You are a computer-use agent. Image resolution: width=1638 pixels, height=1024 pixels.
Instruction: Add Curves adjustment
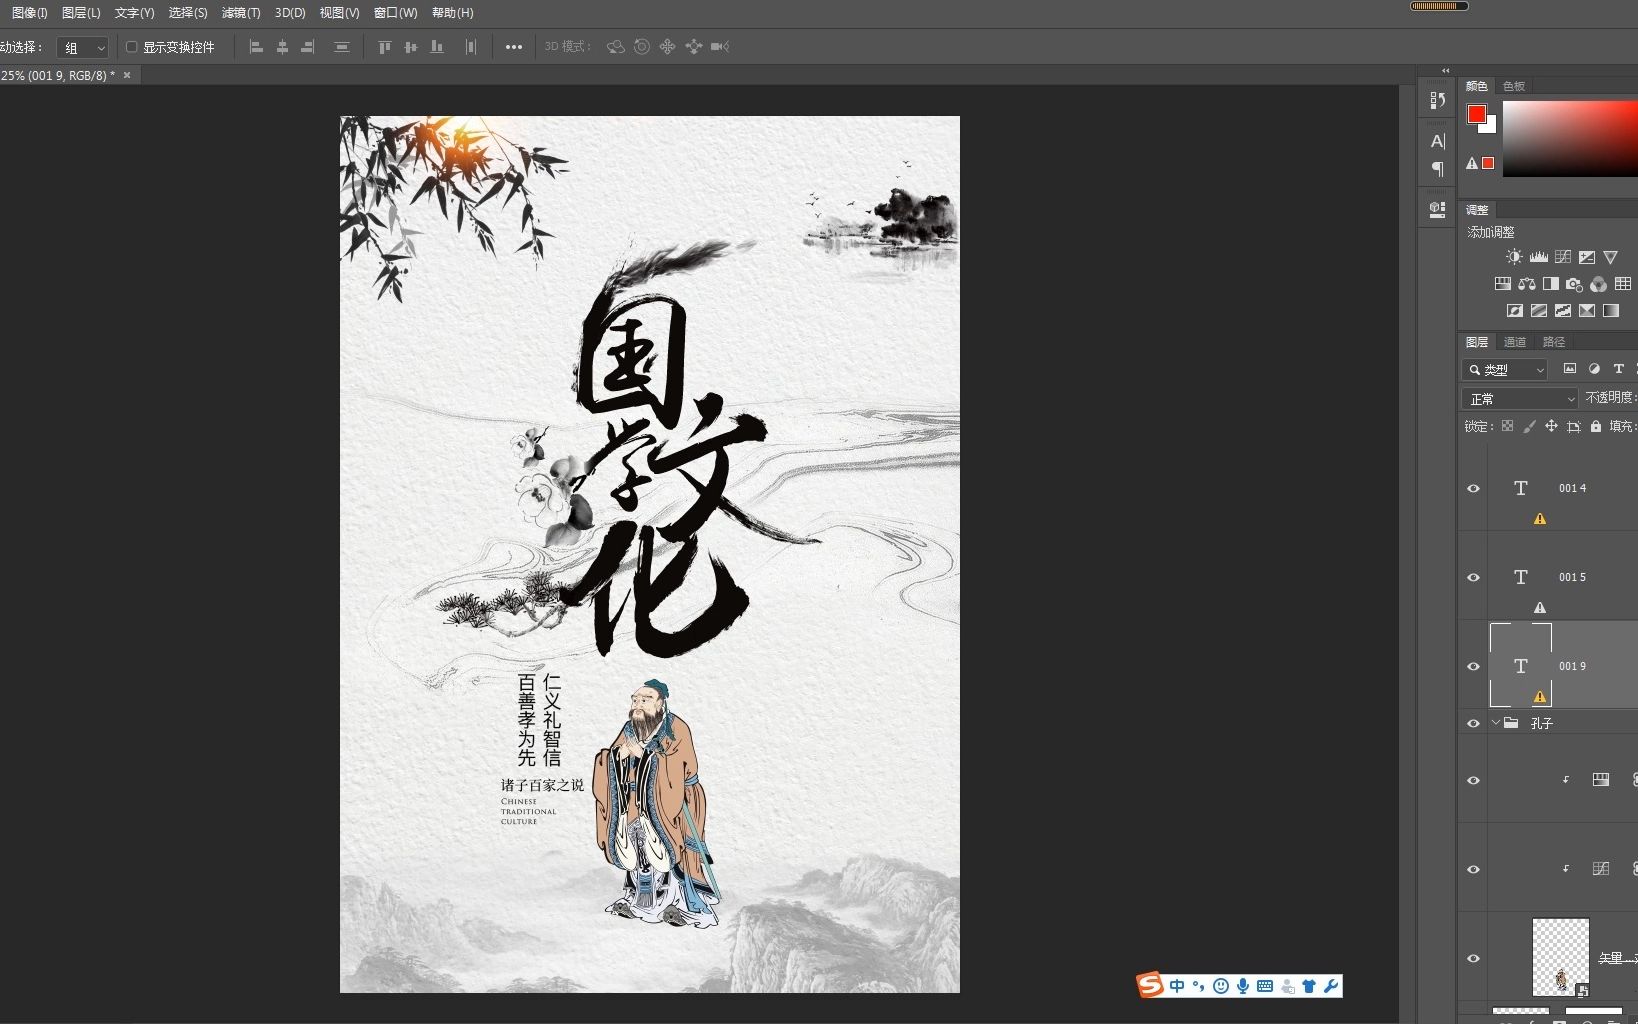pyautogui.click(x=1563, y=257)
